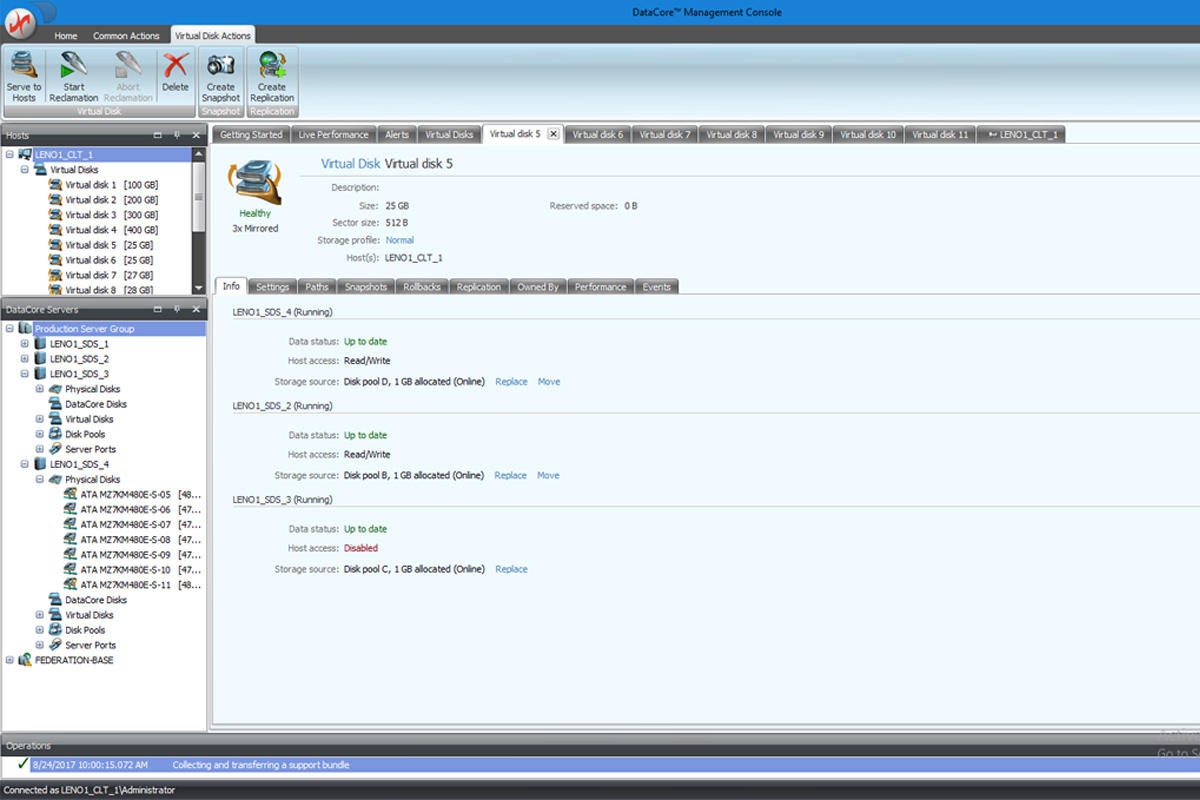Viewport: 1200px width, 800px height.
Task: Click the DataCore application logo button
Action: [18, 21]
